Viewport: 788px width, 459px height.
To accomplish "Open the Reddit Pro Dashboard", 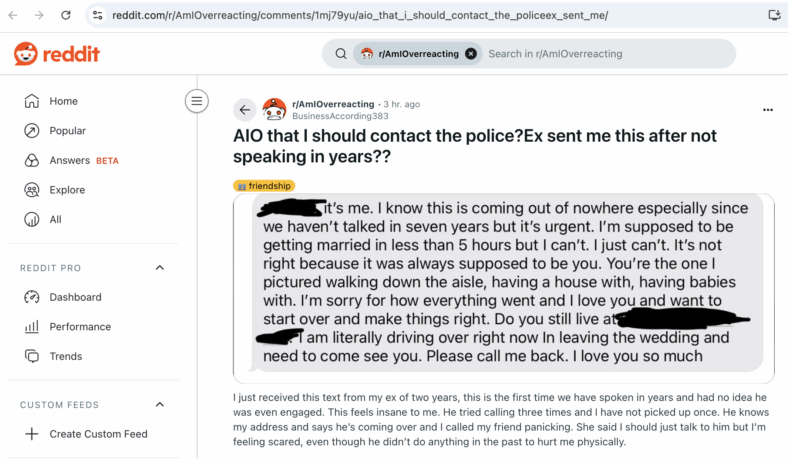I will pyautogui.click(x=93, y=297).
